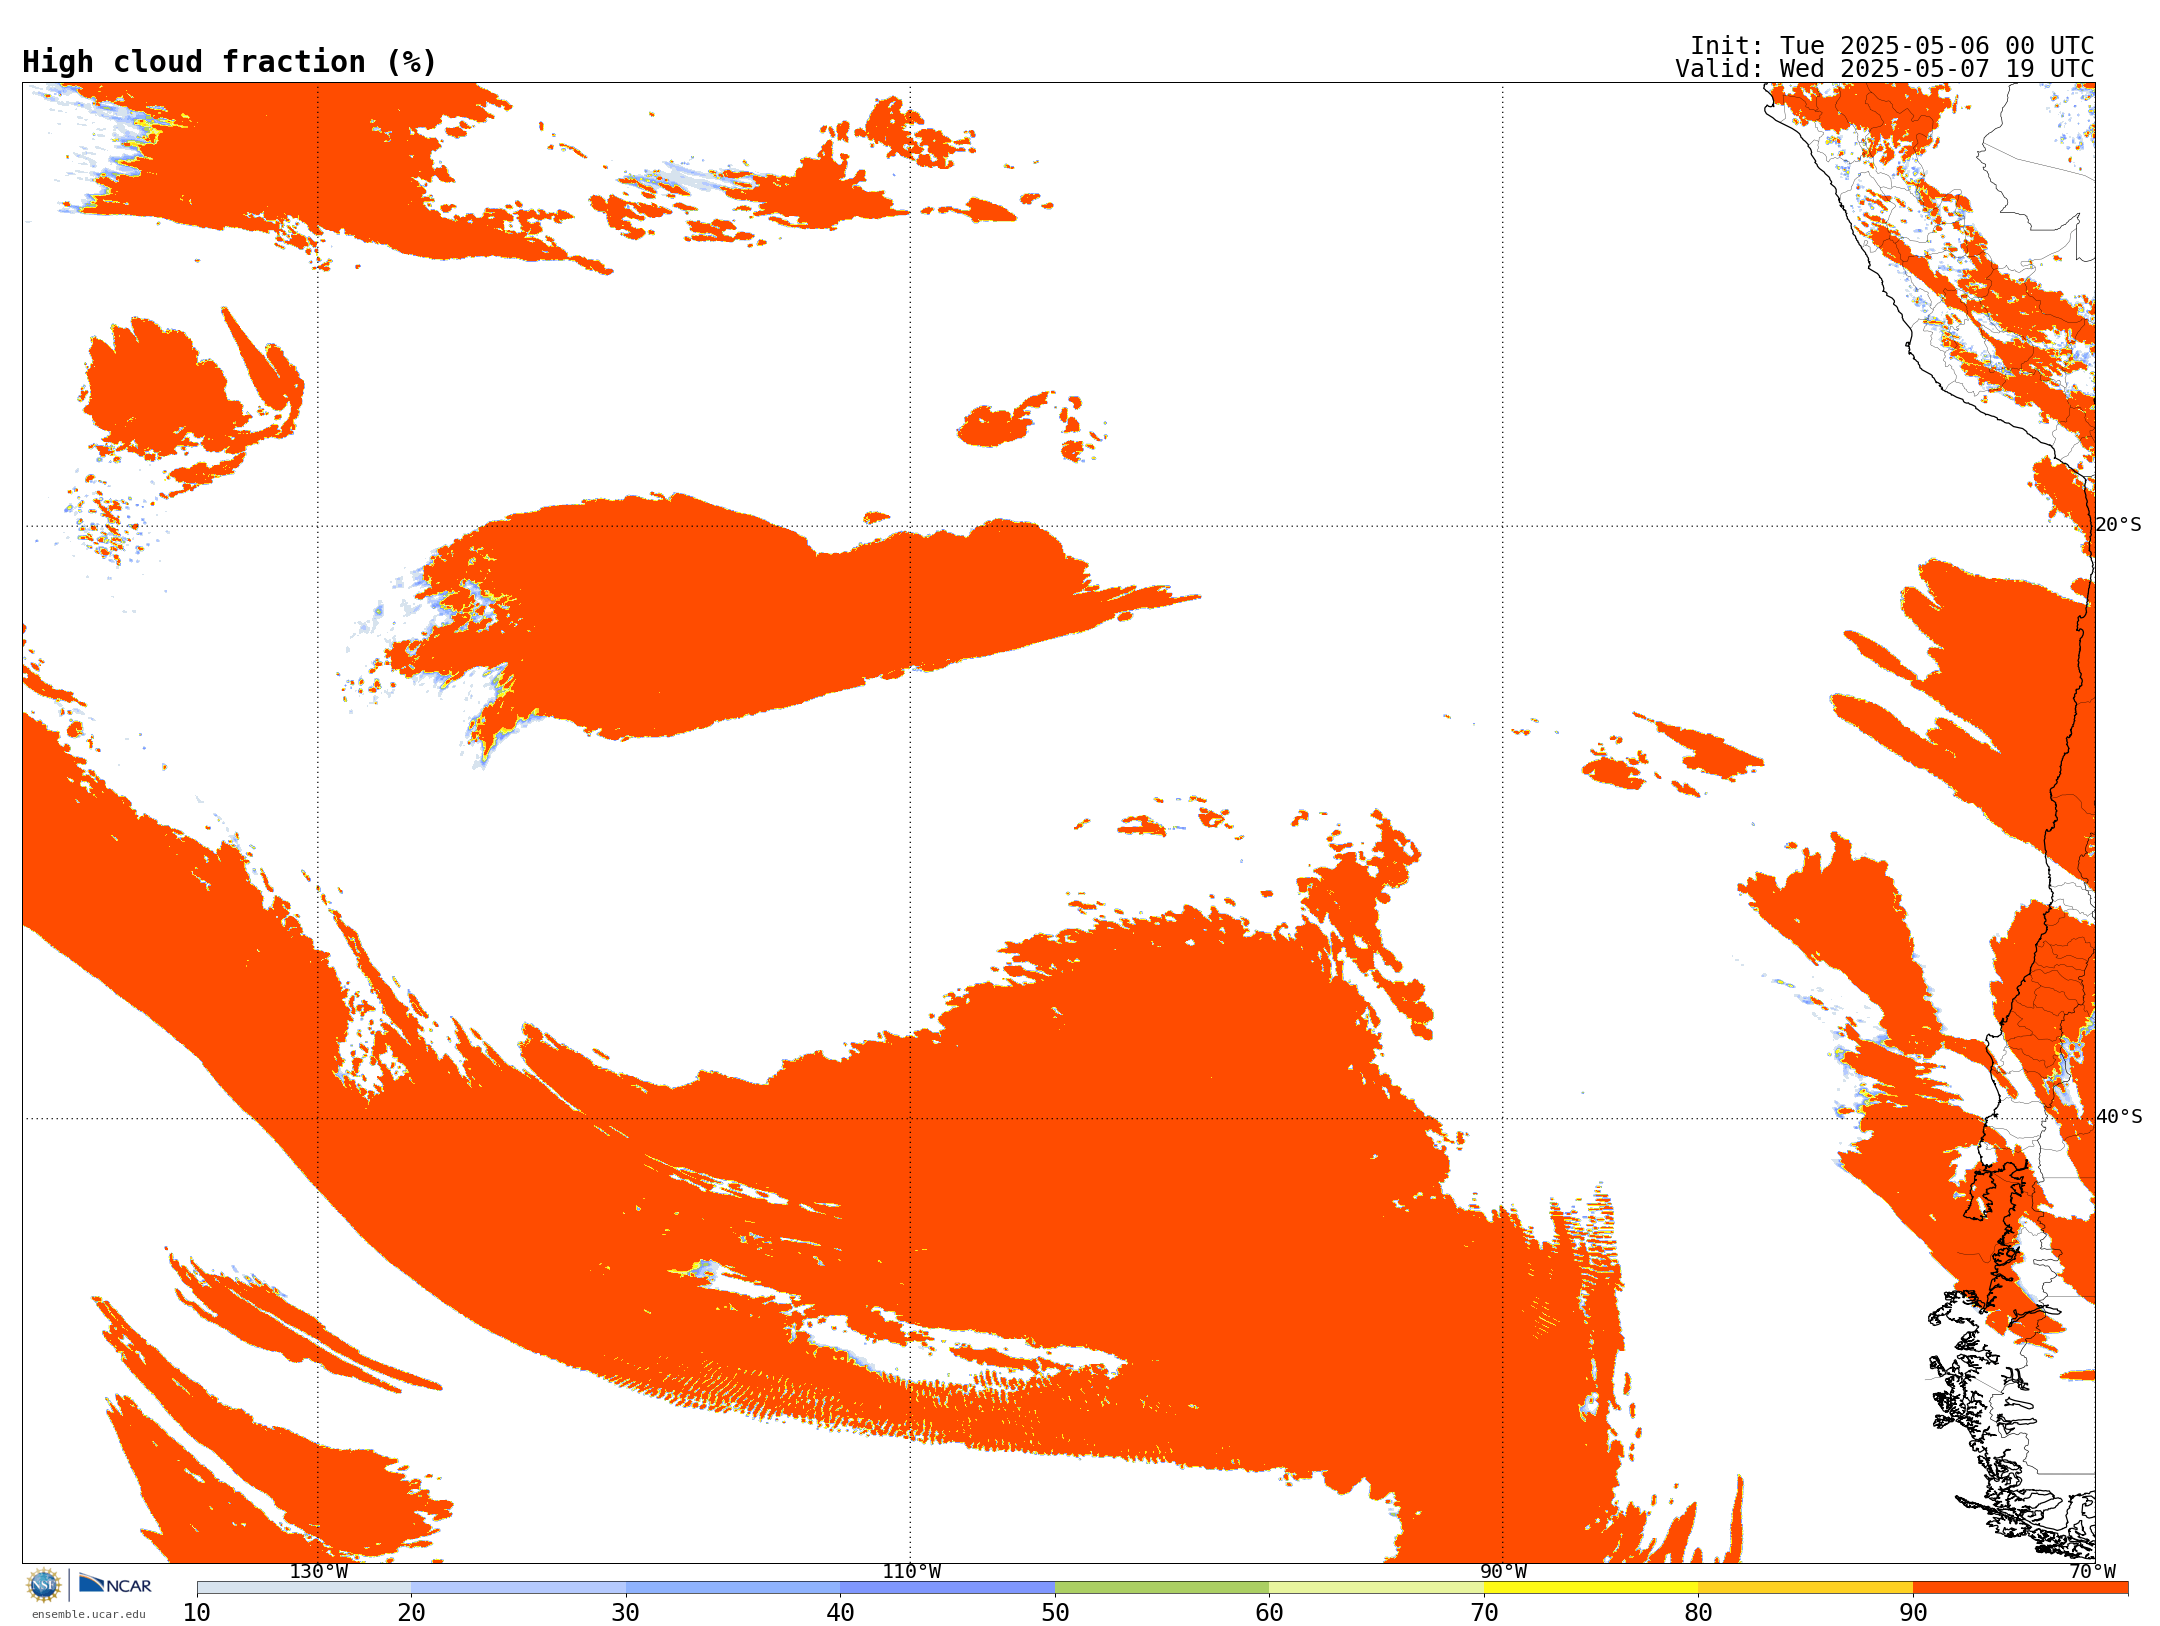This screenshot has height=1626, width=2160.
Task: Click the NCAR logo
Action: click(115, 1584)
